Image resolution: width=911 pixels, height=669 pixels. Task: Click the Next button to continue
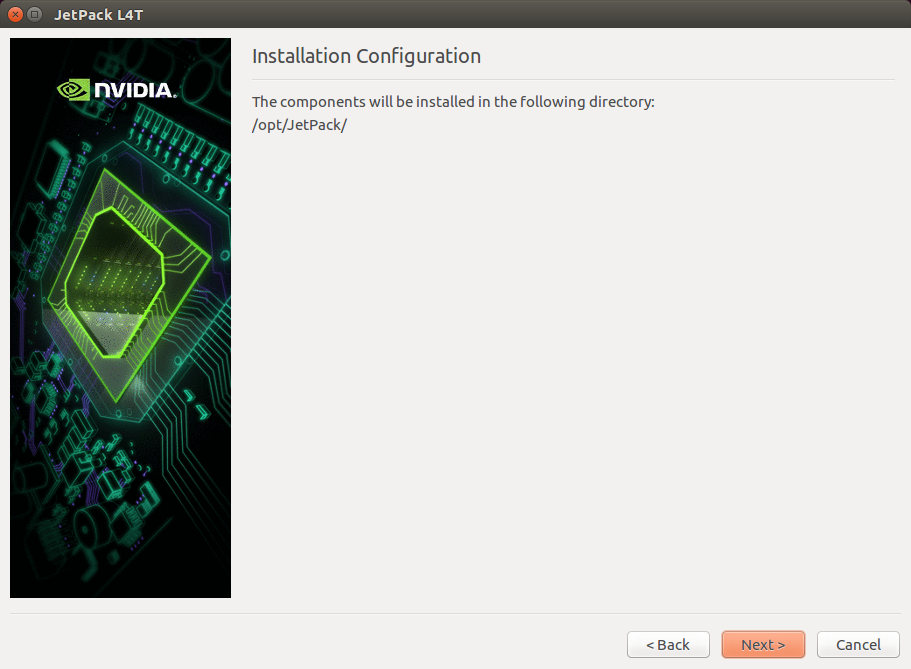tap(763, 645)
